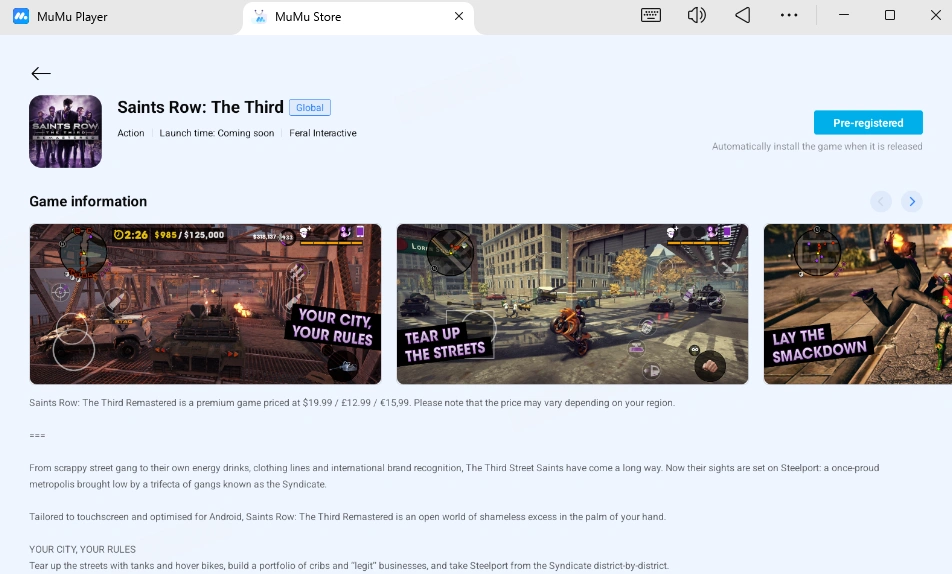Click the 'From scrappy street gang' paragraph
The height and width of the screenshot is (574, 952).
click(x=454, y=476)
